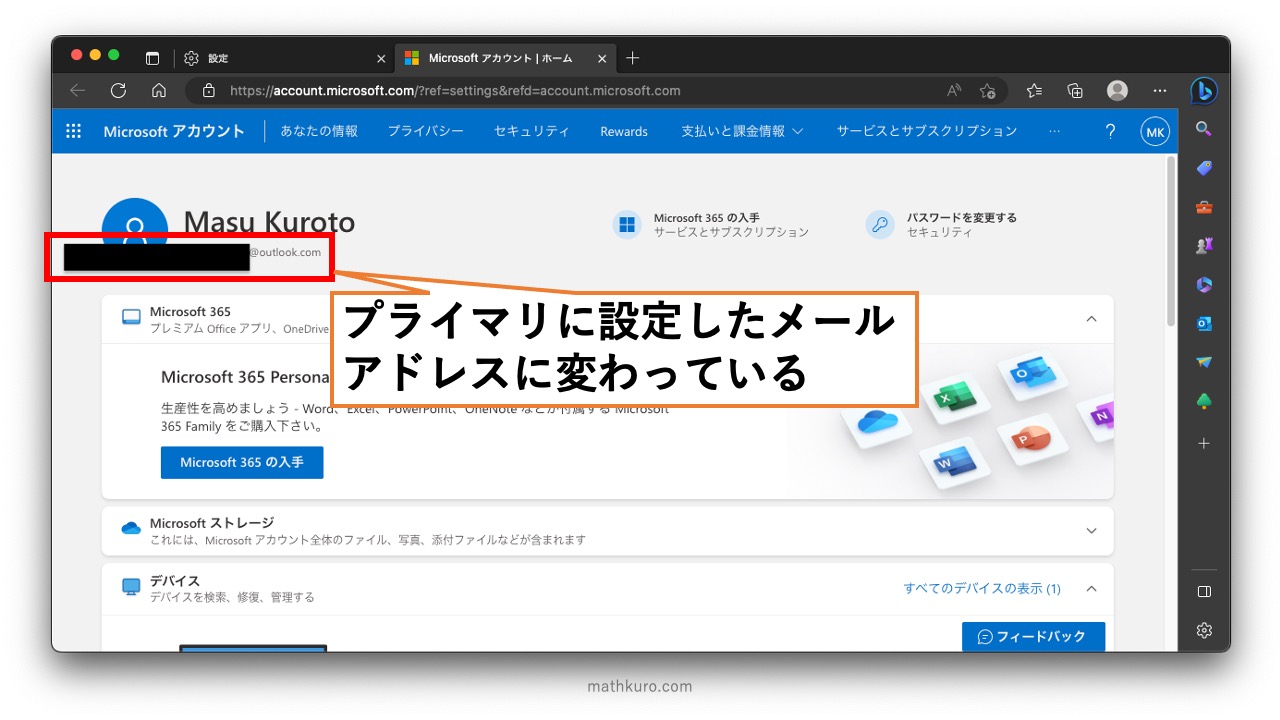1280x720 pixels.
Task: Open the games sidebar icon
Action: (1204, 246)
